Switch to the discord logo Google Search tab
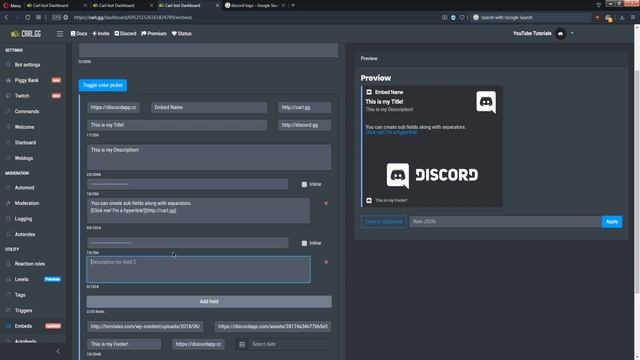Viewport: 640px width, 360px height. 255,5
